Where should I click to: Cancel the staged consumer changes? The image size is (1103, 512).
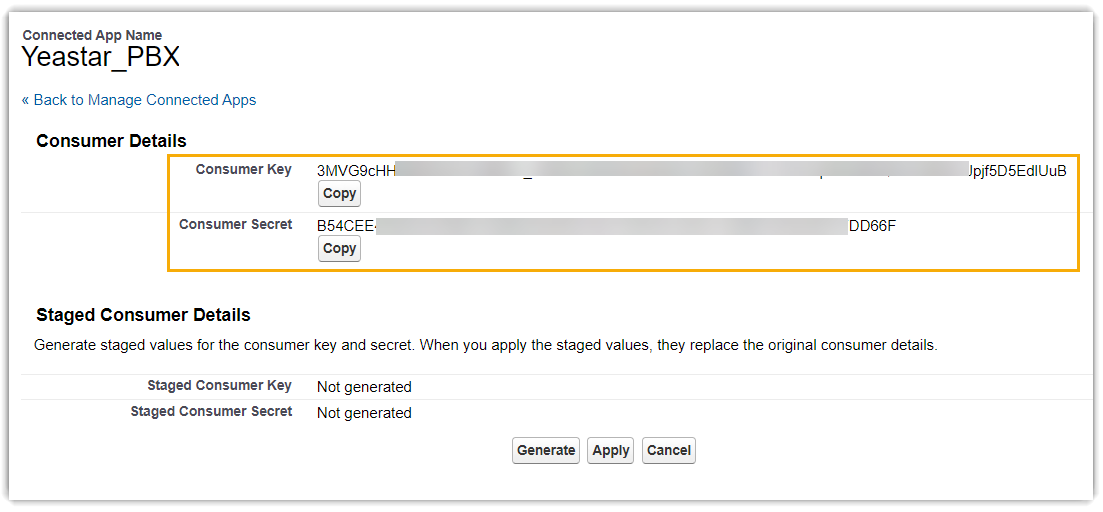[668, 451]
